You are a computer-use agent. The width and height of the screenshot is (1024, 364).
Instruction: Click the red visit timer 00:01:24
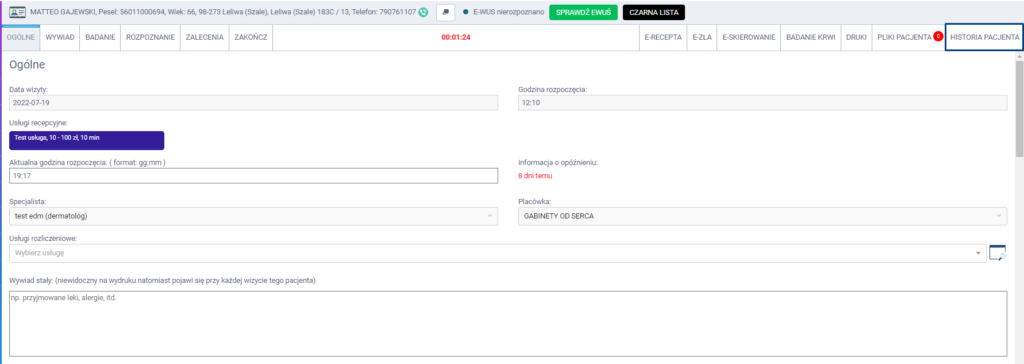coord(456,38)
